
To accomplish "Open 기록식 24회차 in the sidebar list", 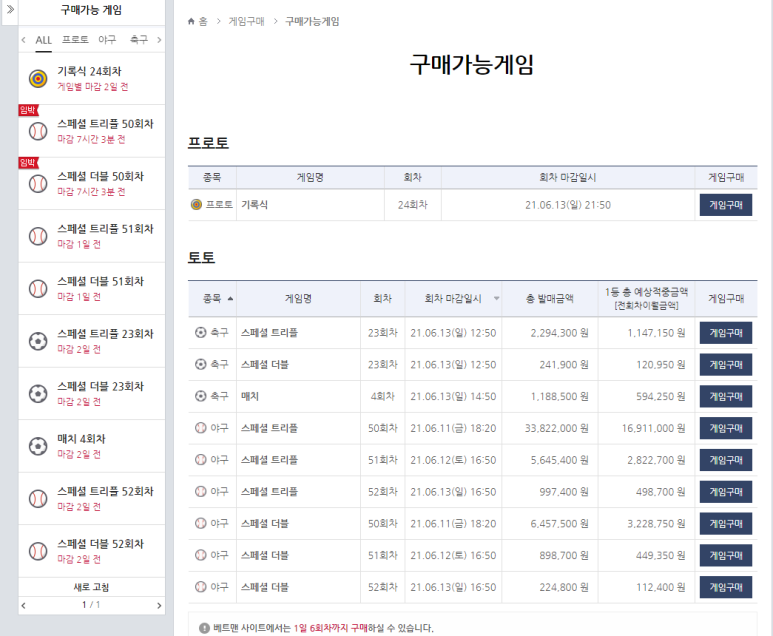I will point(91,78).
